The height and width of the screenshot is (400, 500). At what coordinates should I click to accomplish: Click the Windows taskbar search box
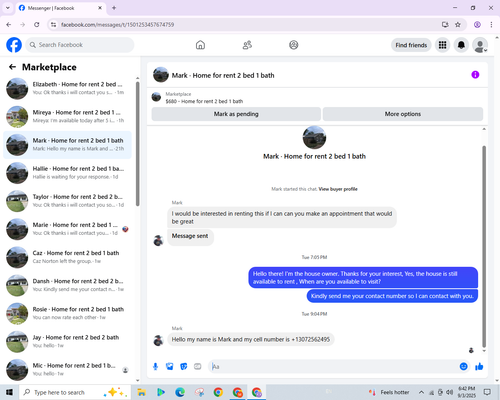tap(75, 392)
